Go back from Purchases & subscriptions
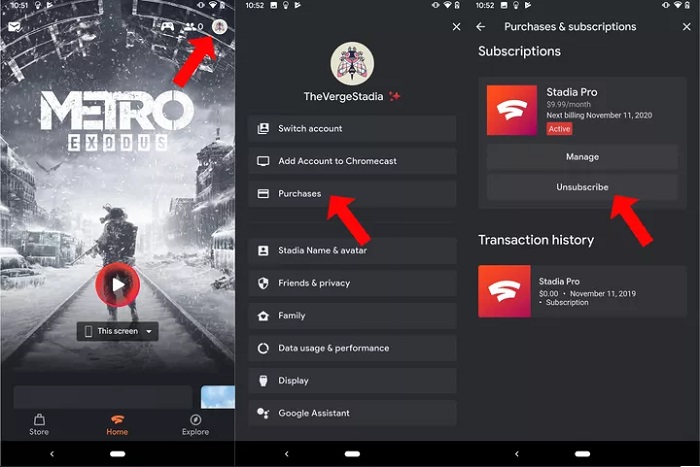Image resolution: width=700 pixels, height=467 pixels. (x=480, y=27)
